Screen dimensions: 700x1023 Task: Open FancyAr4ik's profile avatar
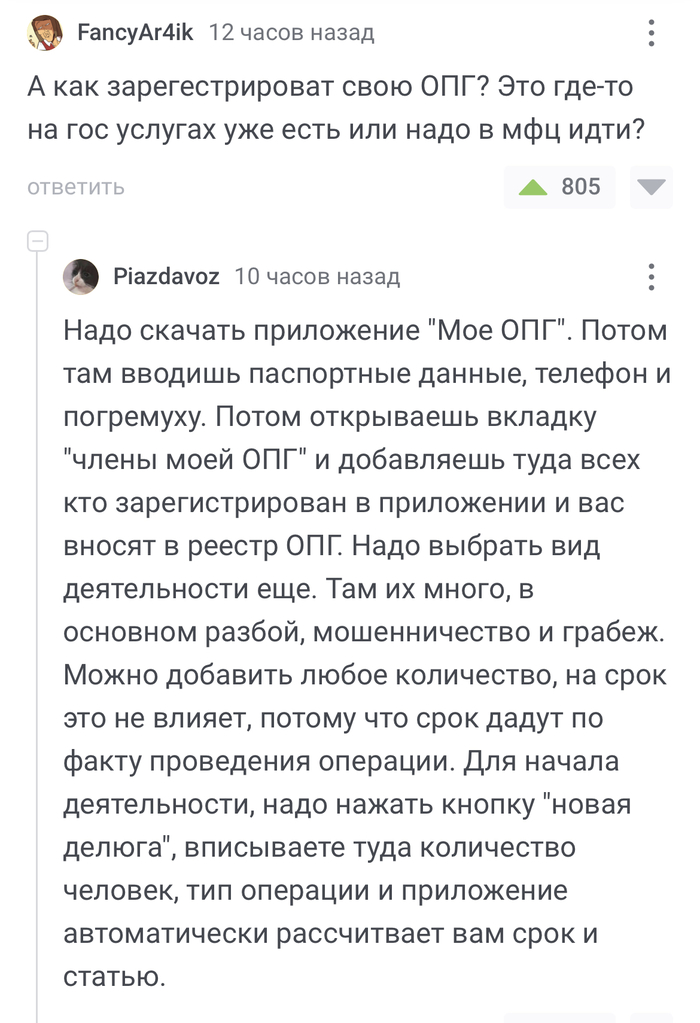pos(45,34)
